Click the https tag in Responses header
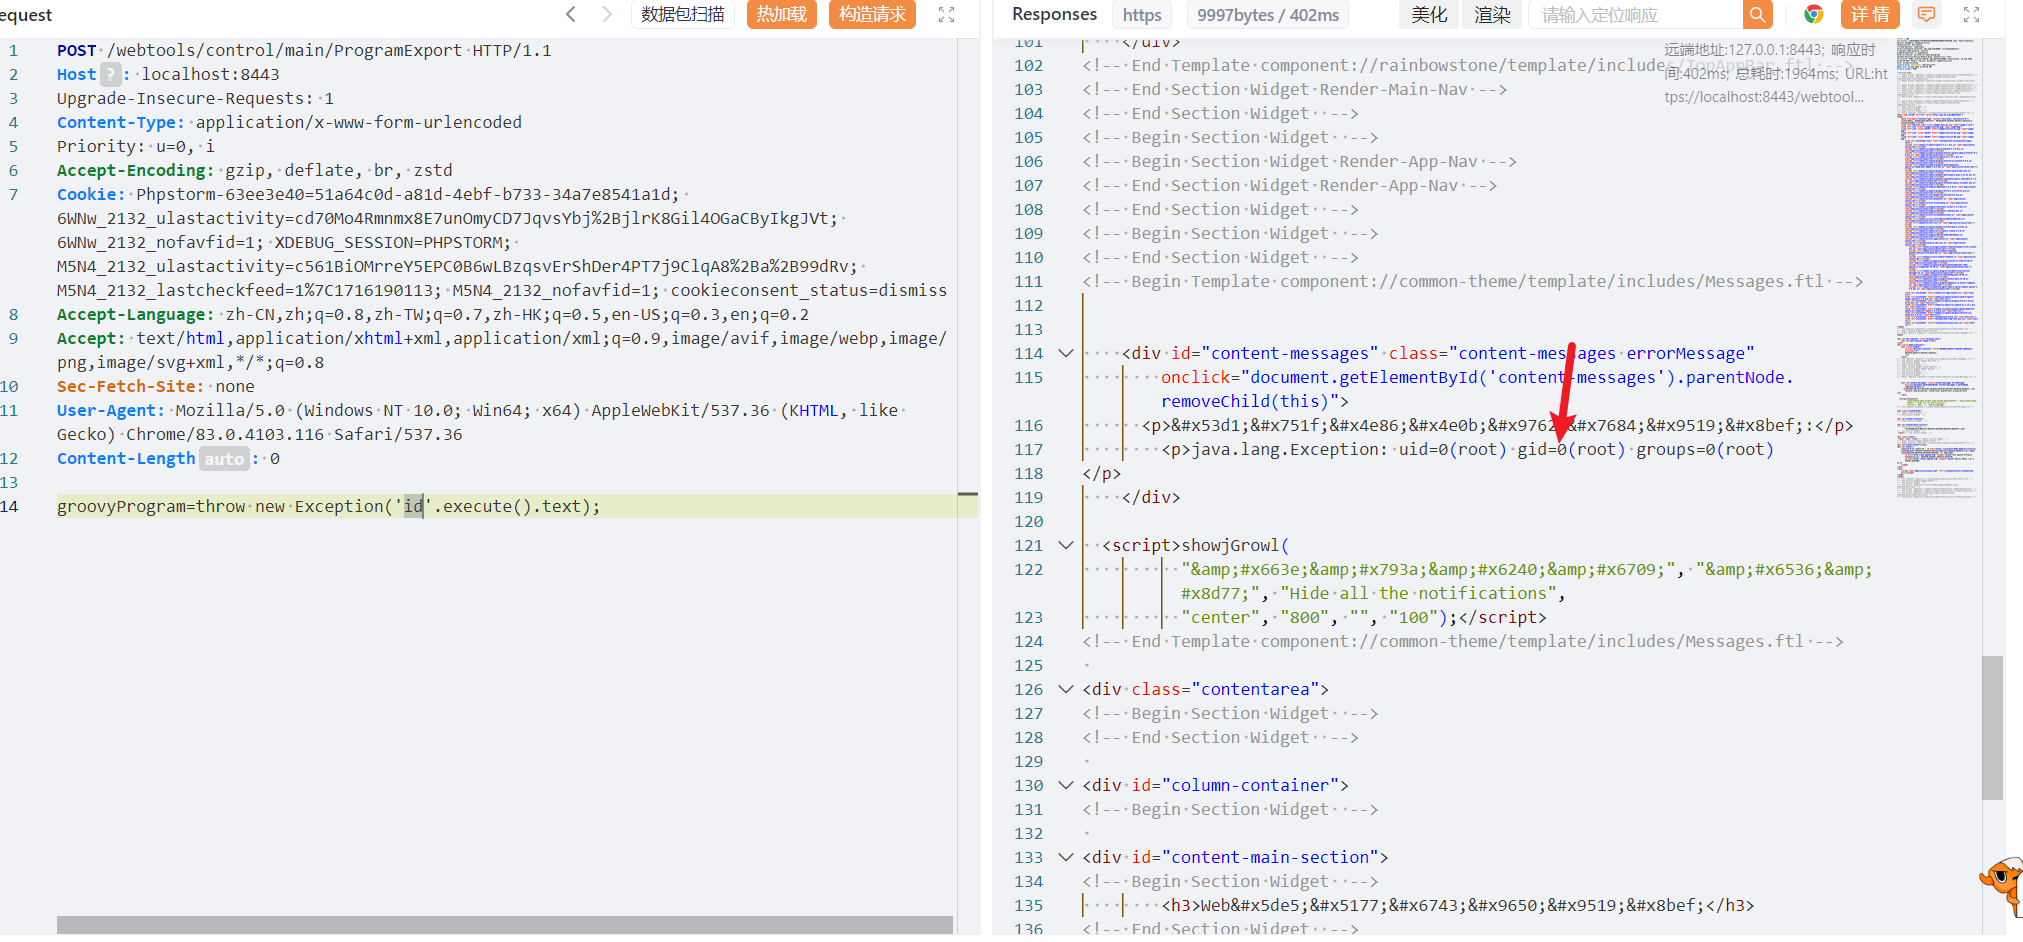This screenshot has width=2023, height=942. coord(1142,15)
